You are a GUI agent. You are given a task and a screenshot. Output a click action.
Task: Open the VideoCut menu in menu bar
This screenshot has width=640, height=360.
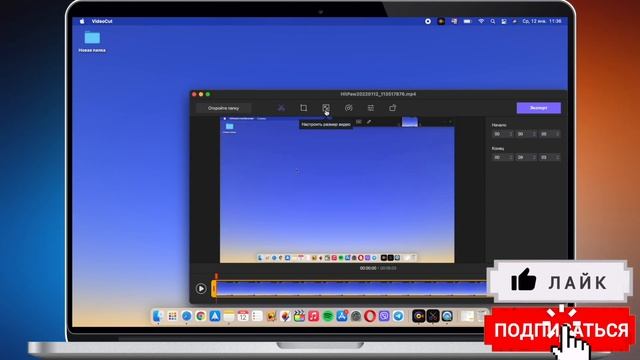[x=102, y=21]
